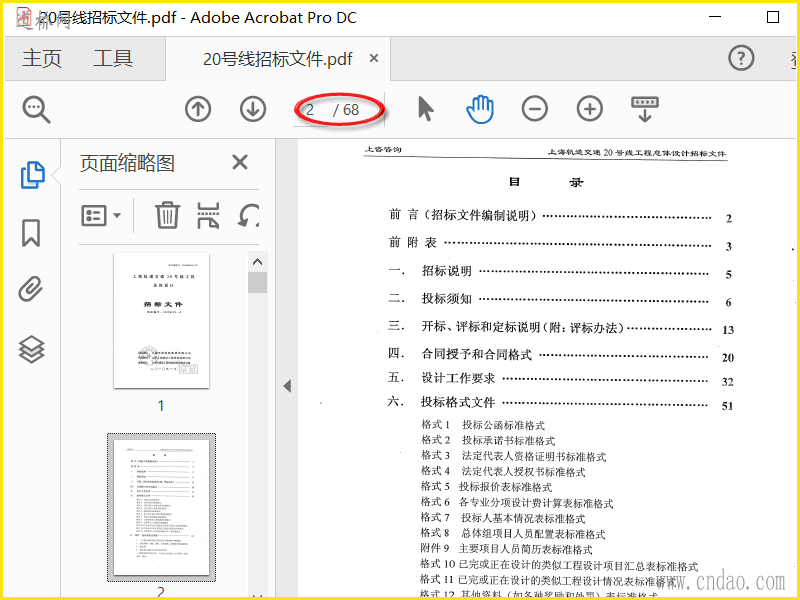
Task: Maximize the Acrobat window
Action: coord(773,17)
